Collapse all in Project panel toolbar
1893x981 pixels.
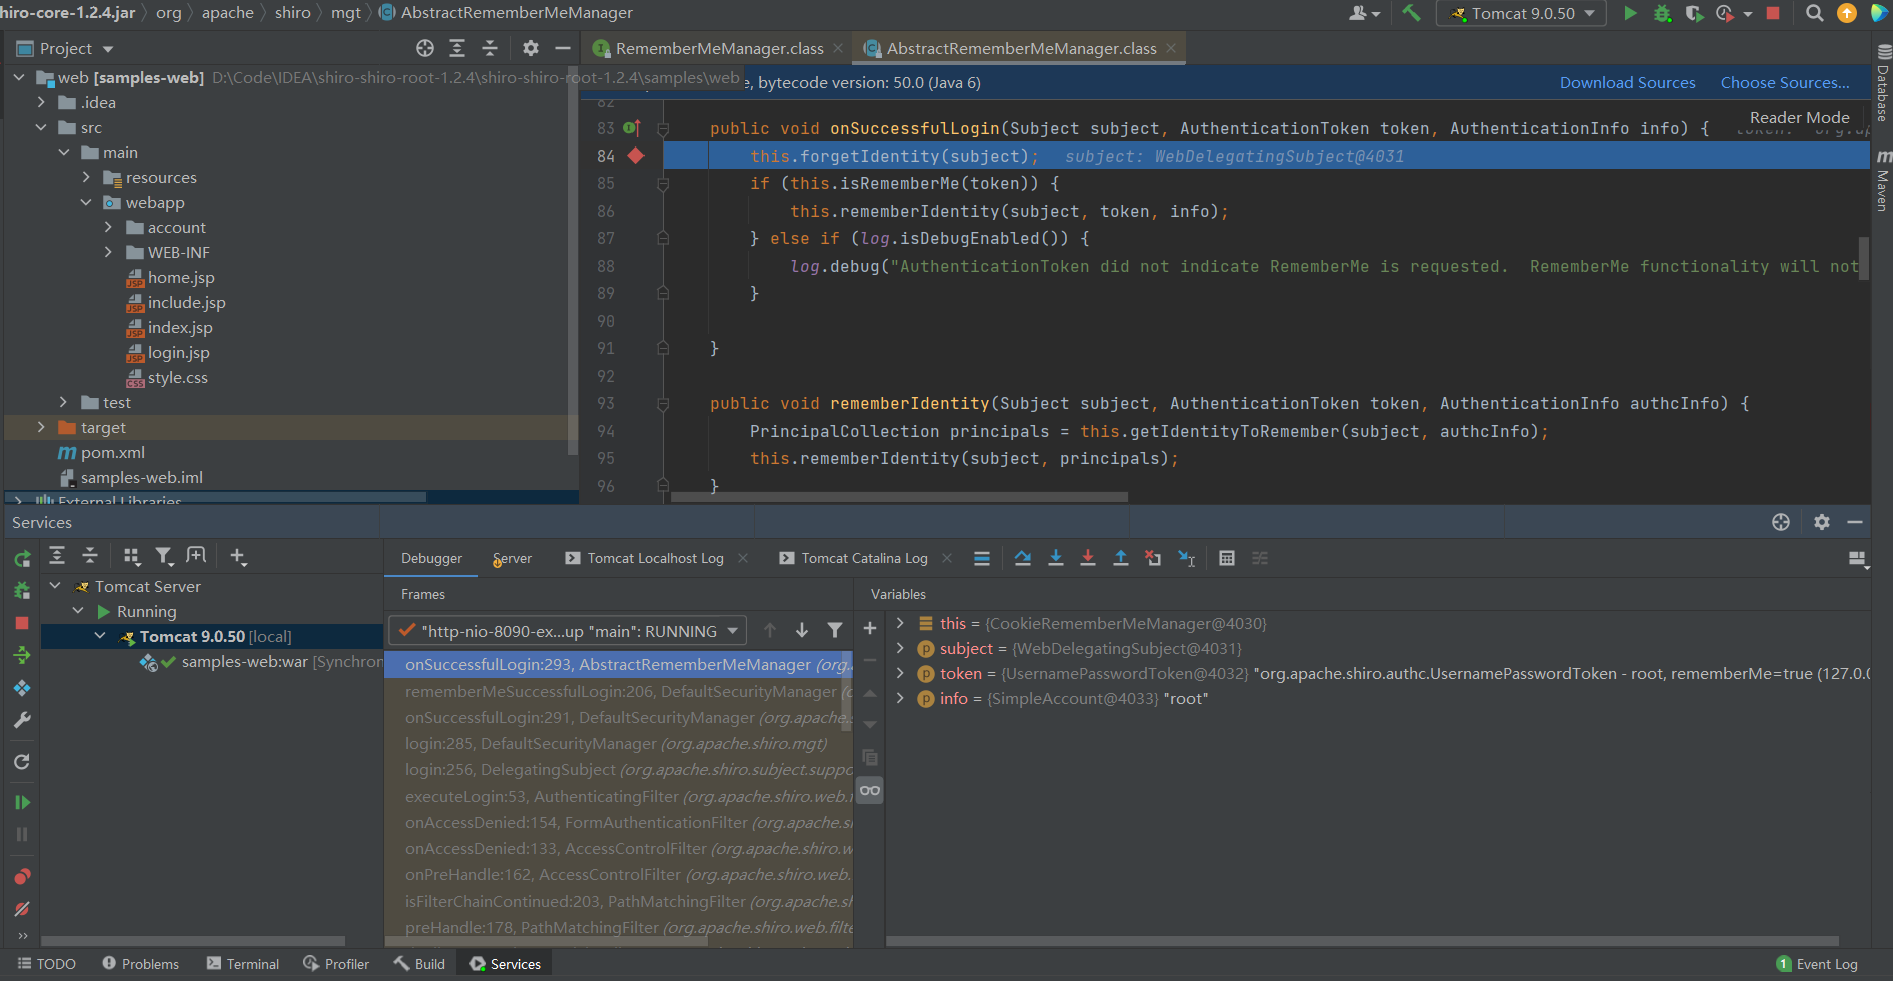coord(490,48)
